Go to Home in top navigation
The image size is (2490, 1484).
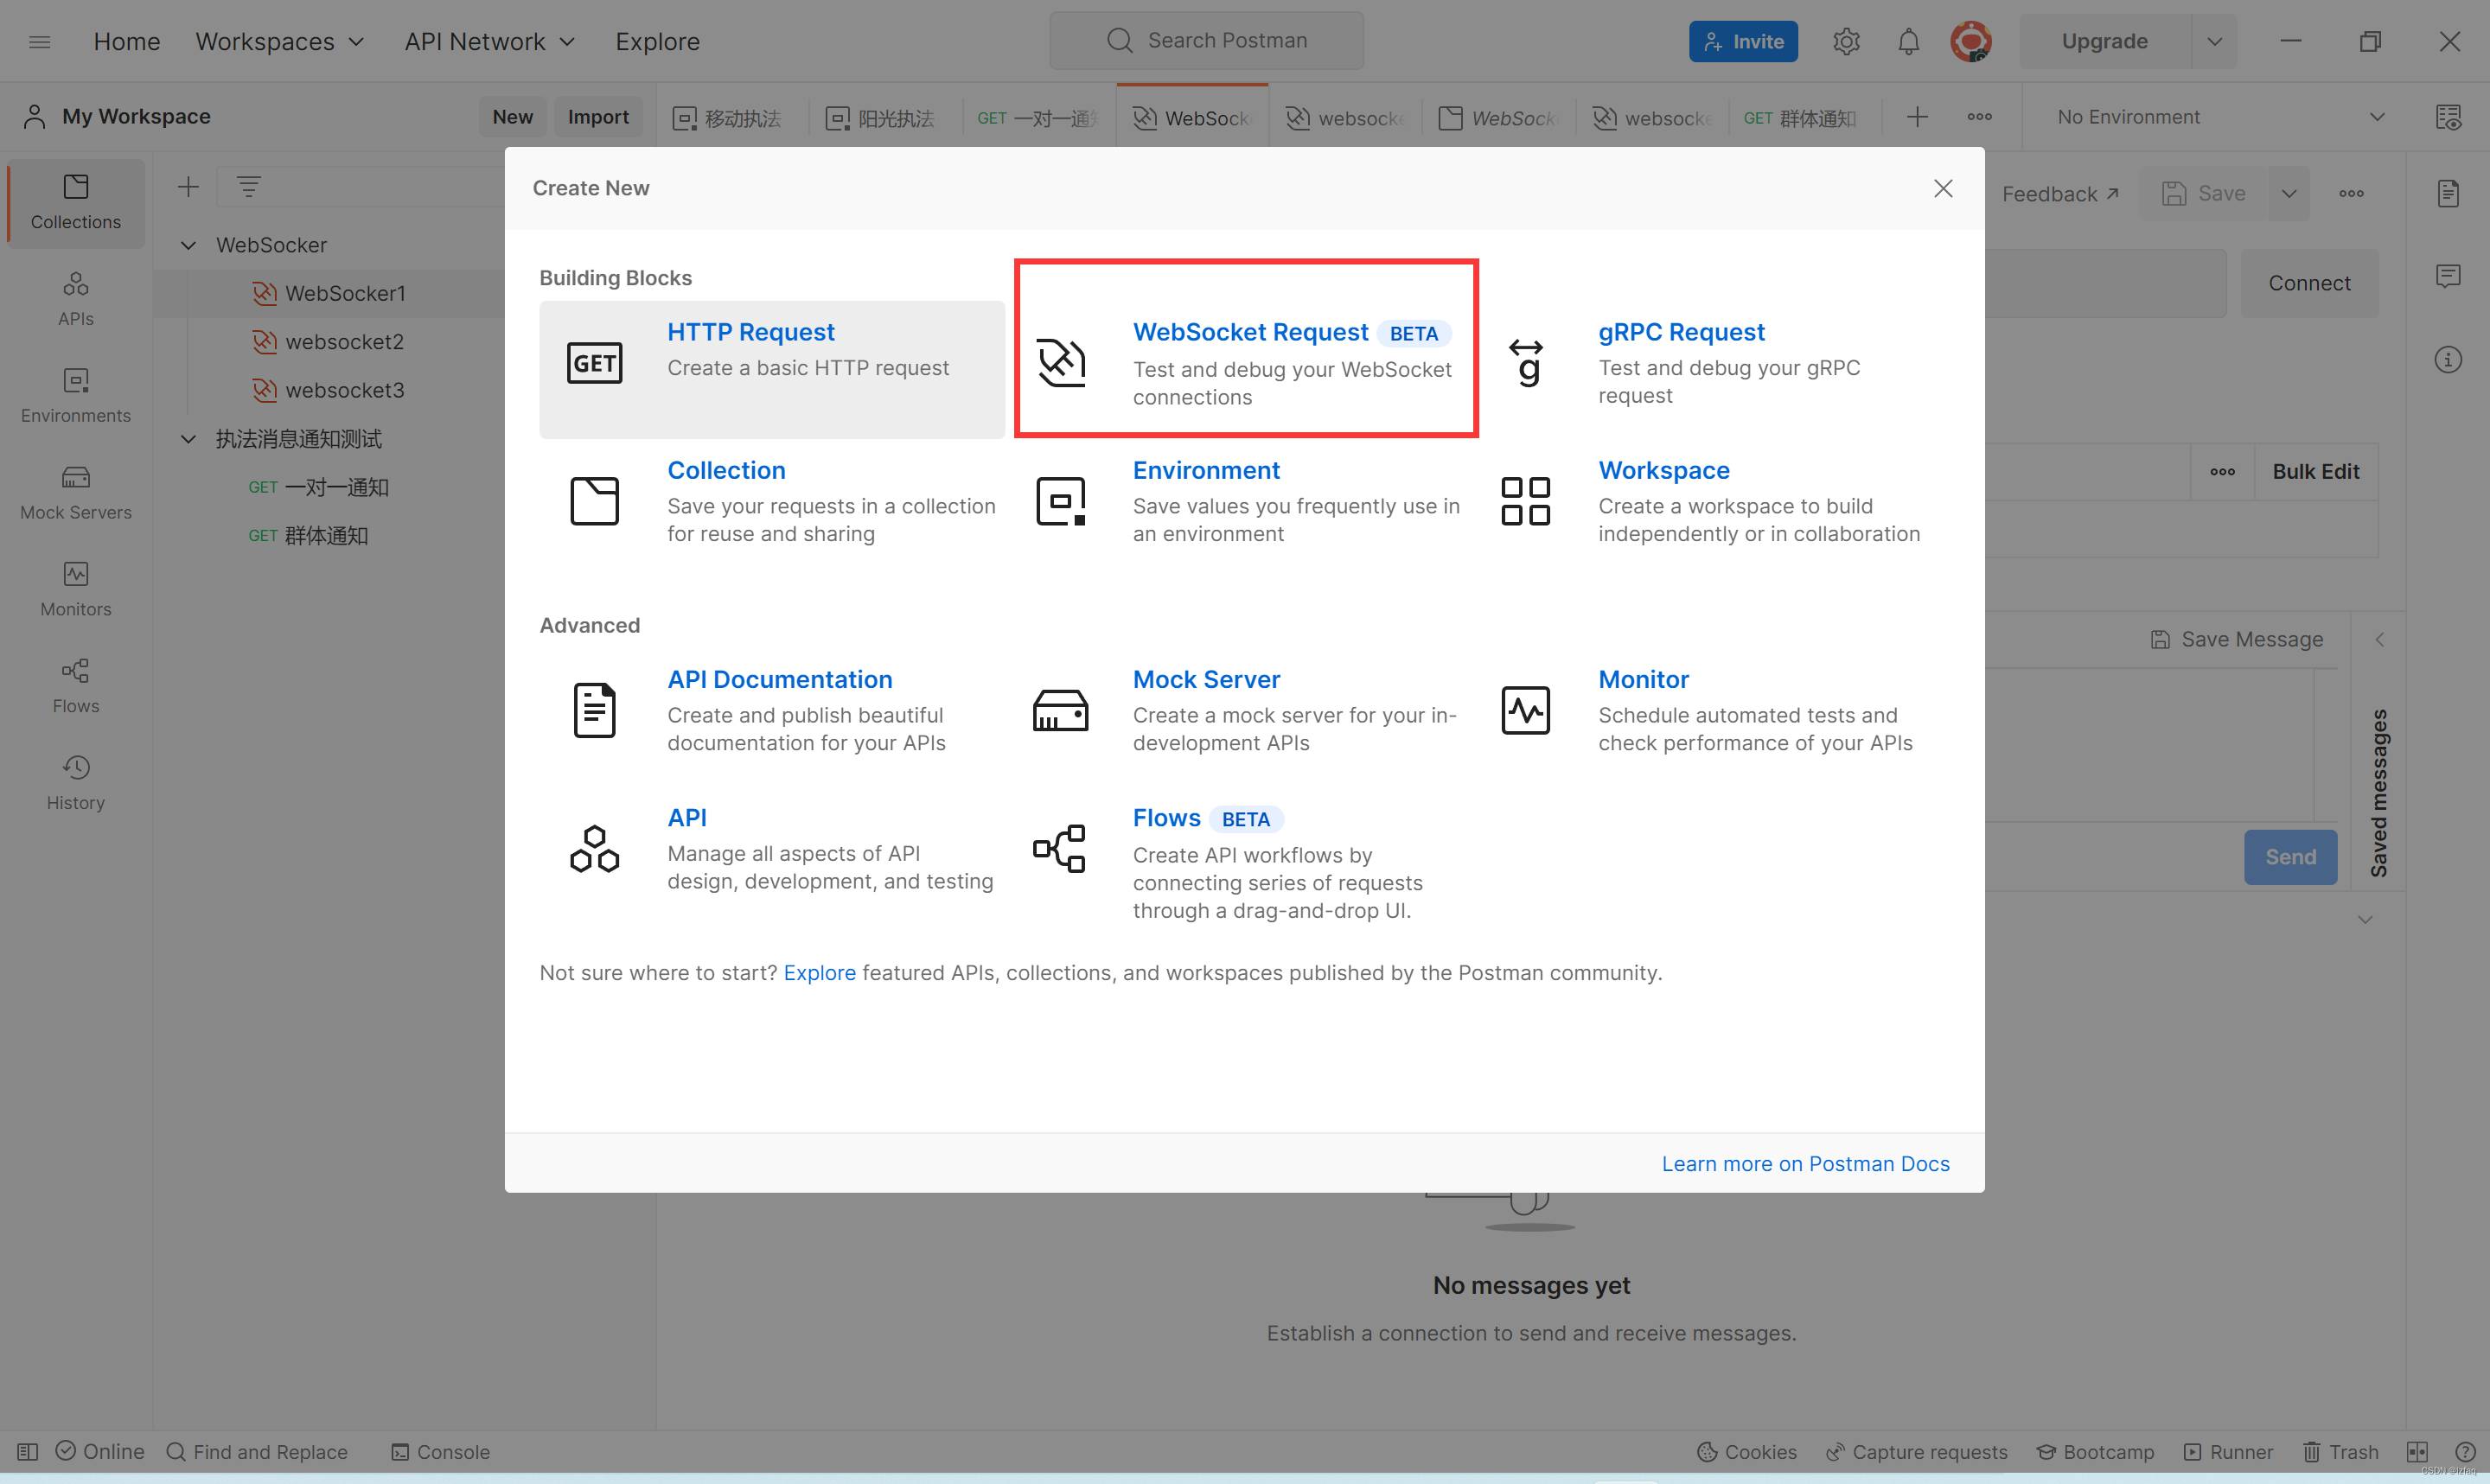coord(127,41)
